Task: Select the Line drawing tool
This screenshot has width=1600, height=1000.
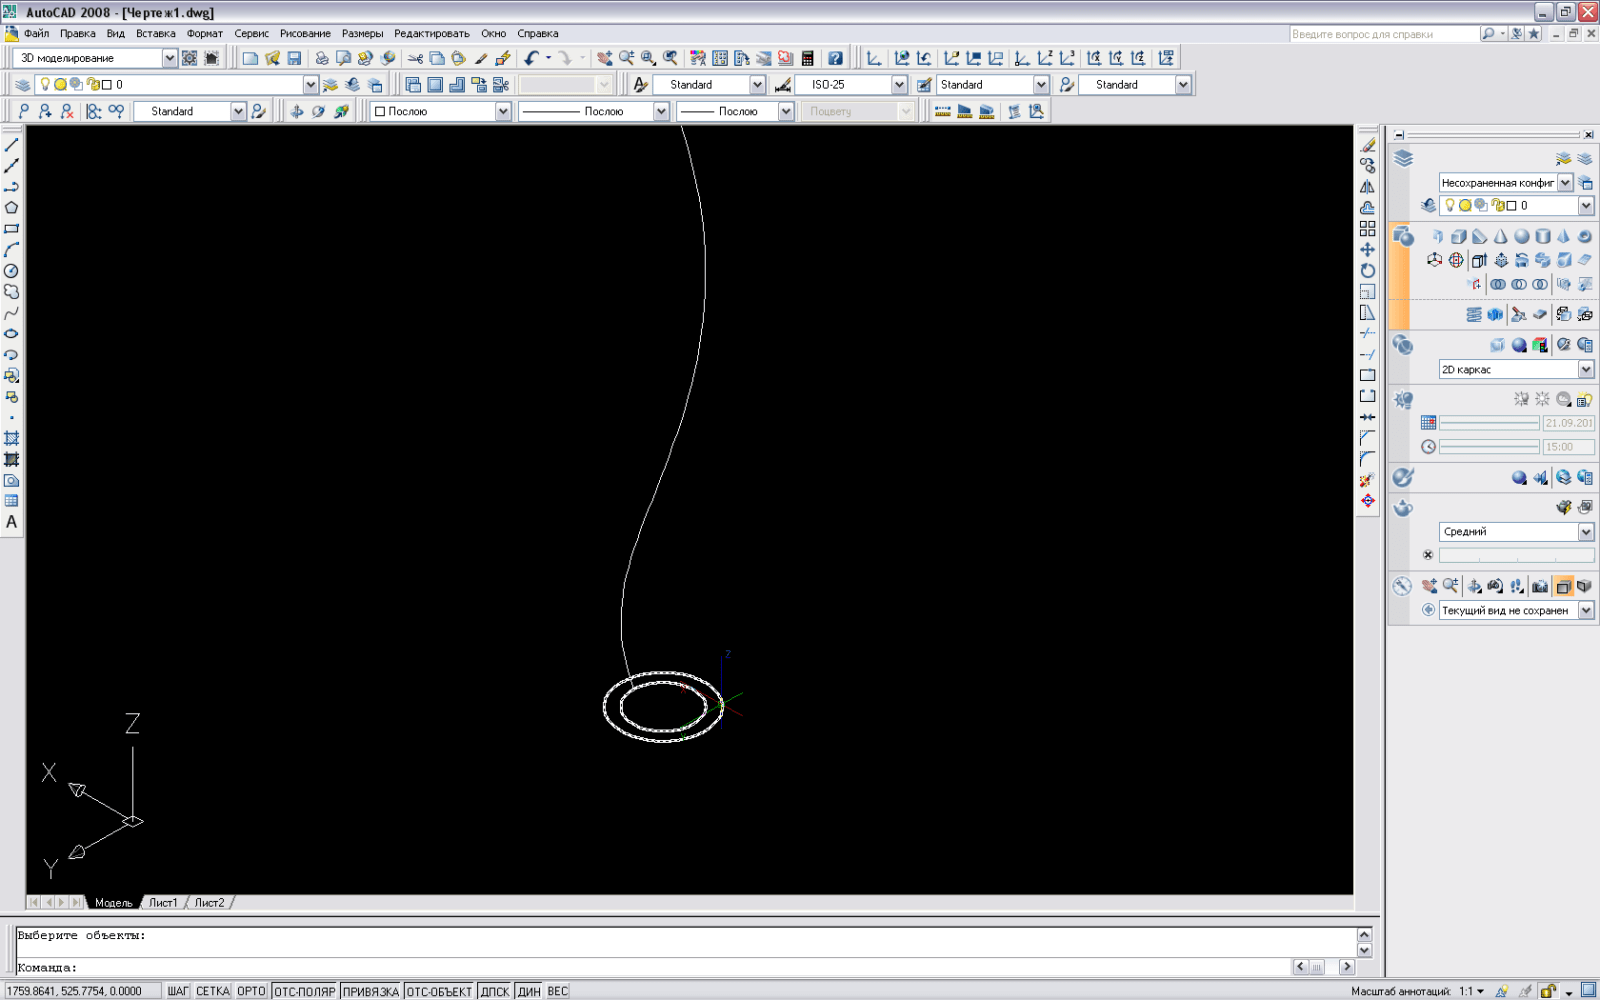Action: tap(12, 145)
